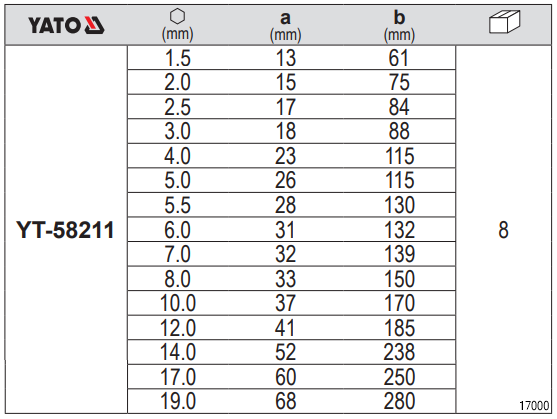Pick b-value 250 in the 17.0 row
Screen dimensions: 557x419
[399, 377]
